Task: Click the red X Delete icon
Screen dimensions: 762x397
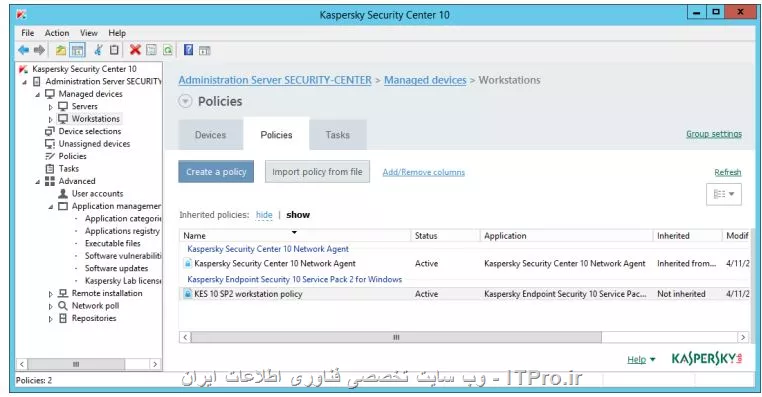Action: coord(135,50)
